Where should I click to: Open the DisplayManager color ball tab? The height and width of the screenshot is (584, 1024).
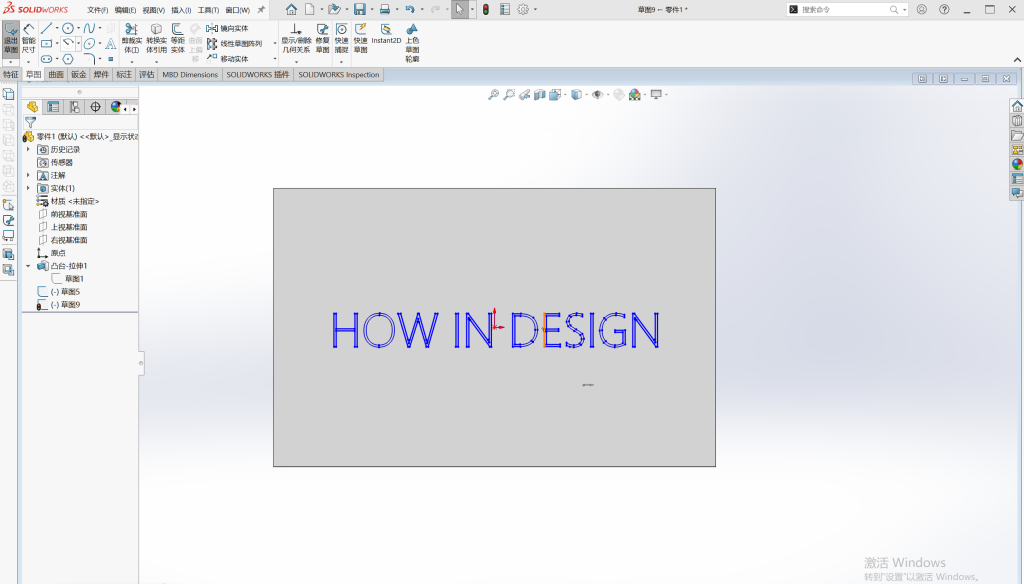116,107
